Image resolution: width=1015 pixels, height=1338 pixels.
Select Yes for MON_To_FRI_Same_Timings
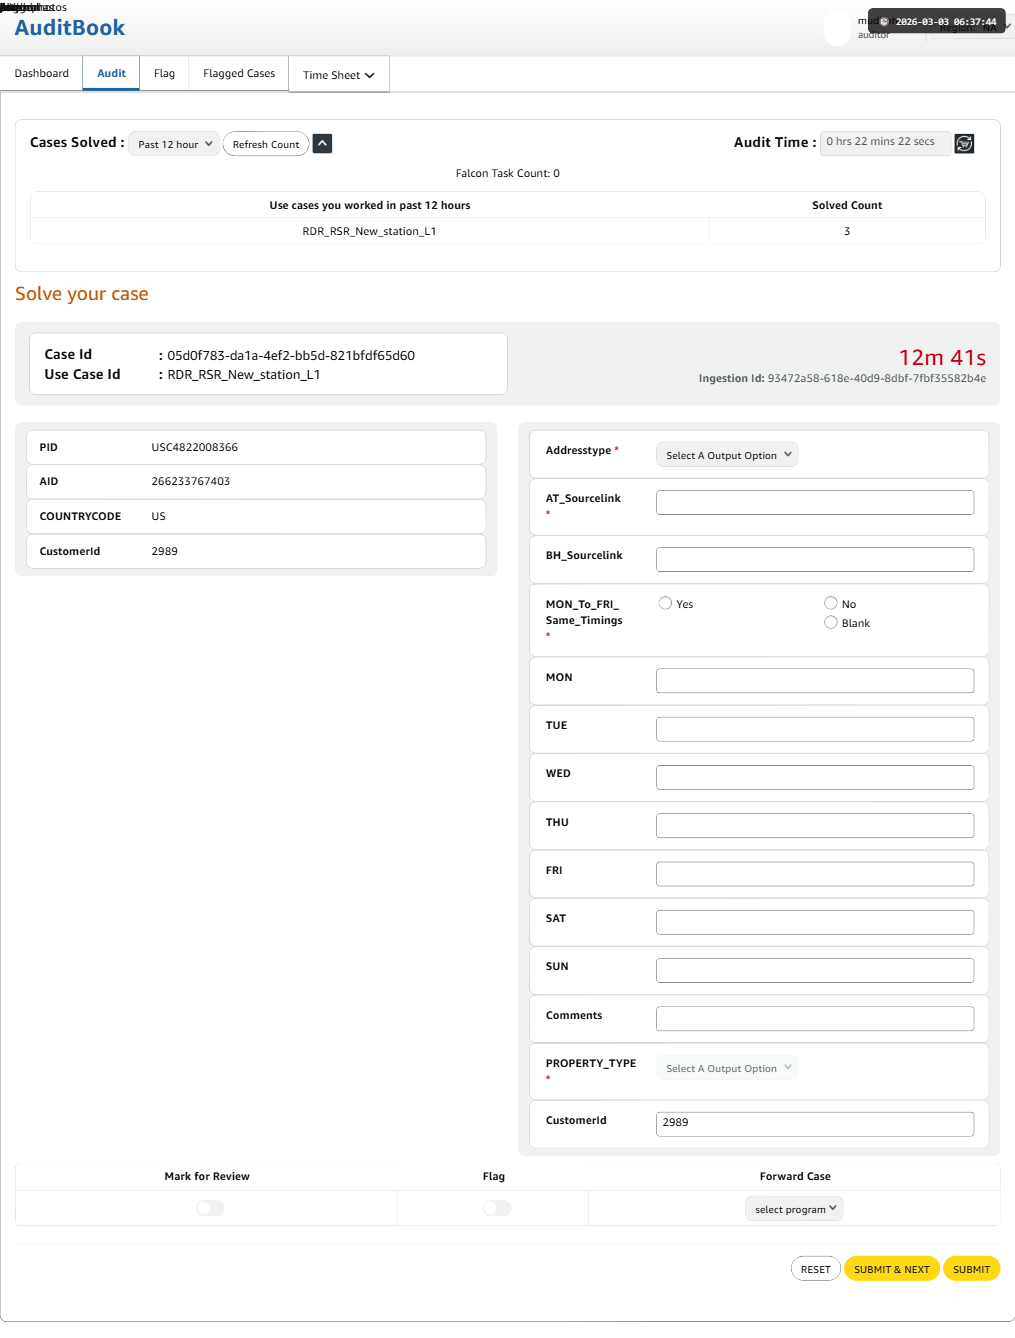point(665,603)
